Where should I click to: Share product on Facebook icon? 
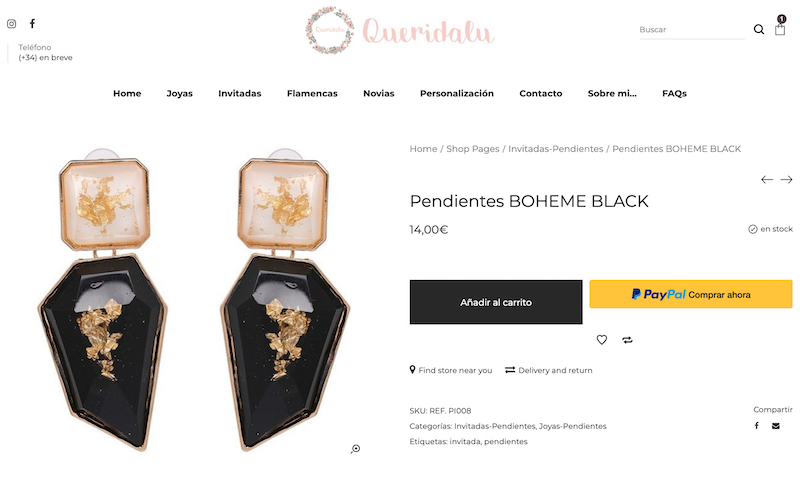click(757, 426)
